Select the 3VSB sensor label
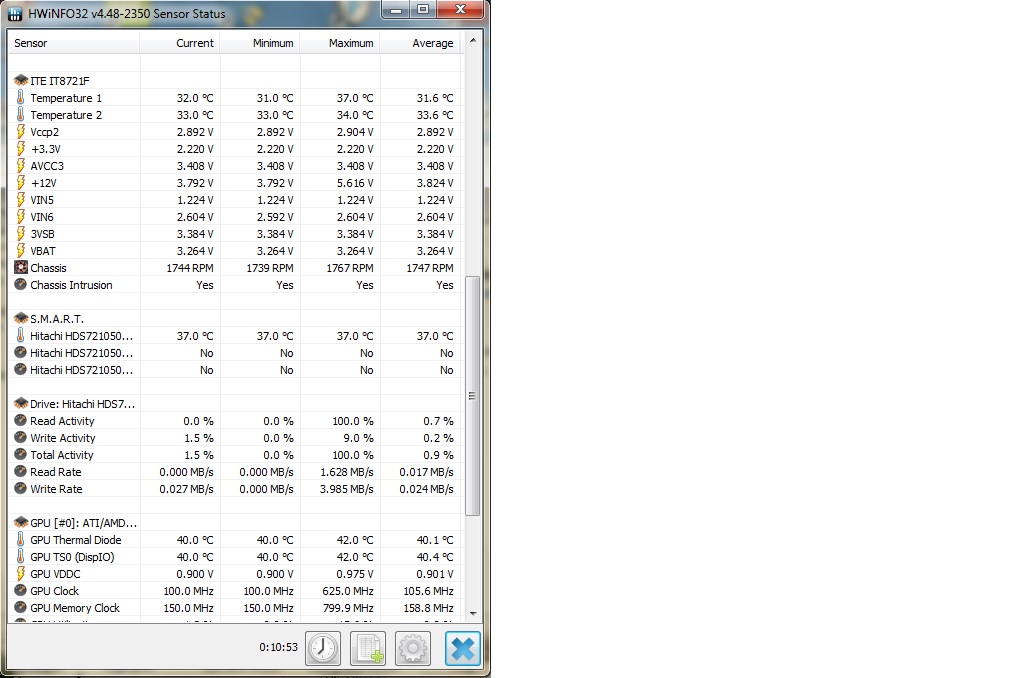Screen dimensions: 1009x678 (x=42, y=234)
